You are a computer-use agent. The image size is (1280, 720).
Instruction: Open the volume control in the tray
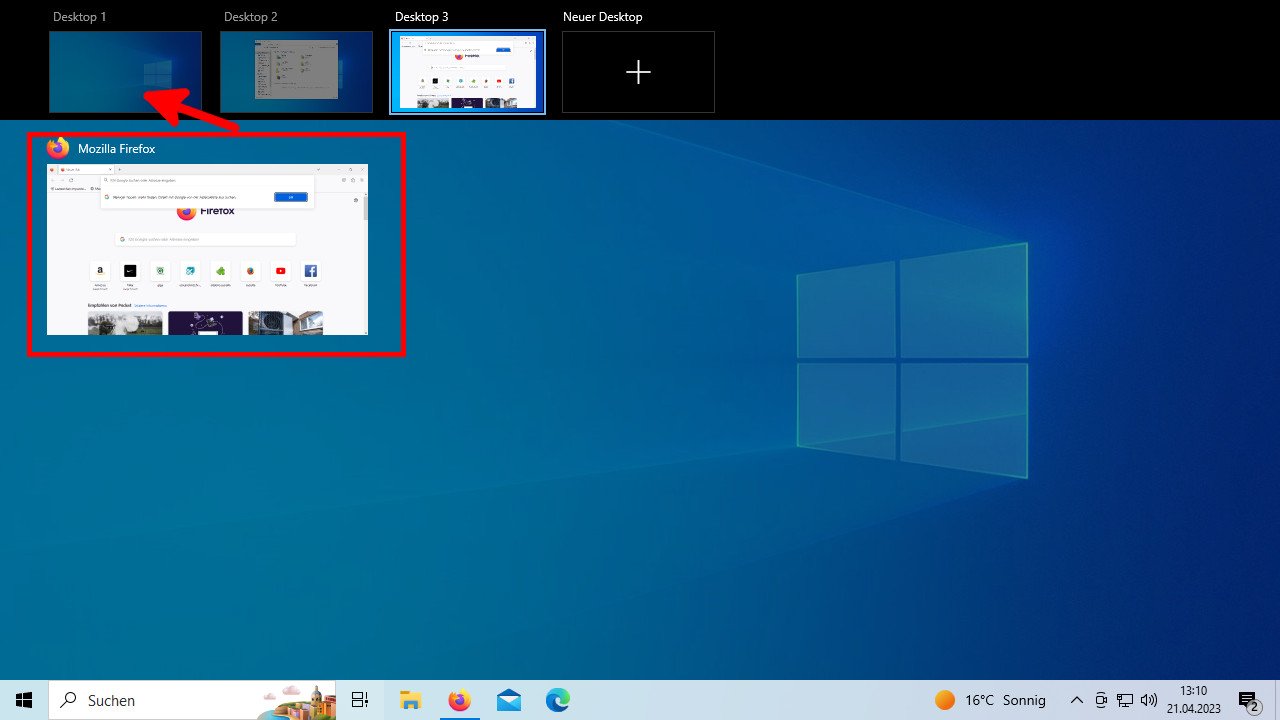(x=1148, y=699)
